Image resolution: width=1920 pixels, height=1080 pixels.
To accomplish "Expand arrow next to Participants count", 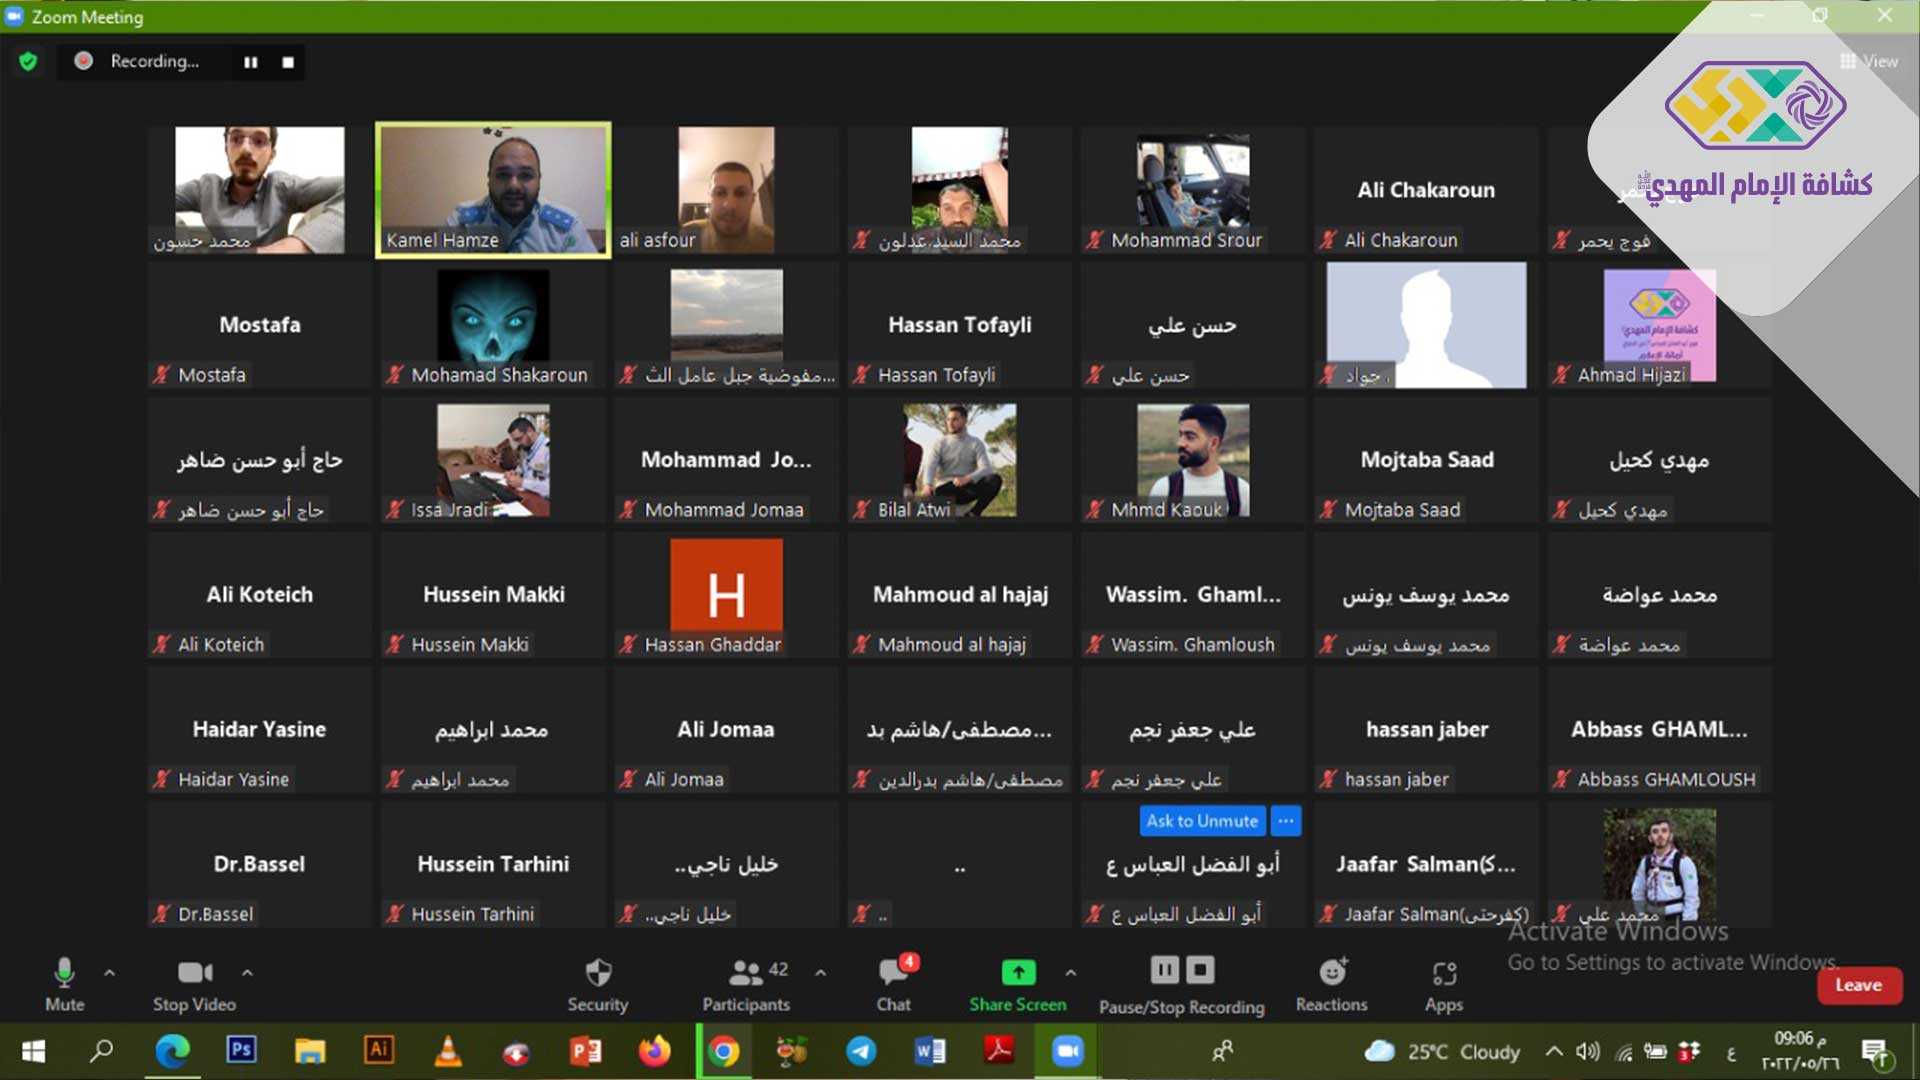I will coord(820,972).
